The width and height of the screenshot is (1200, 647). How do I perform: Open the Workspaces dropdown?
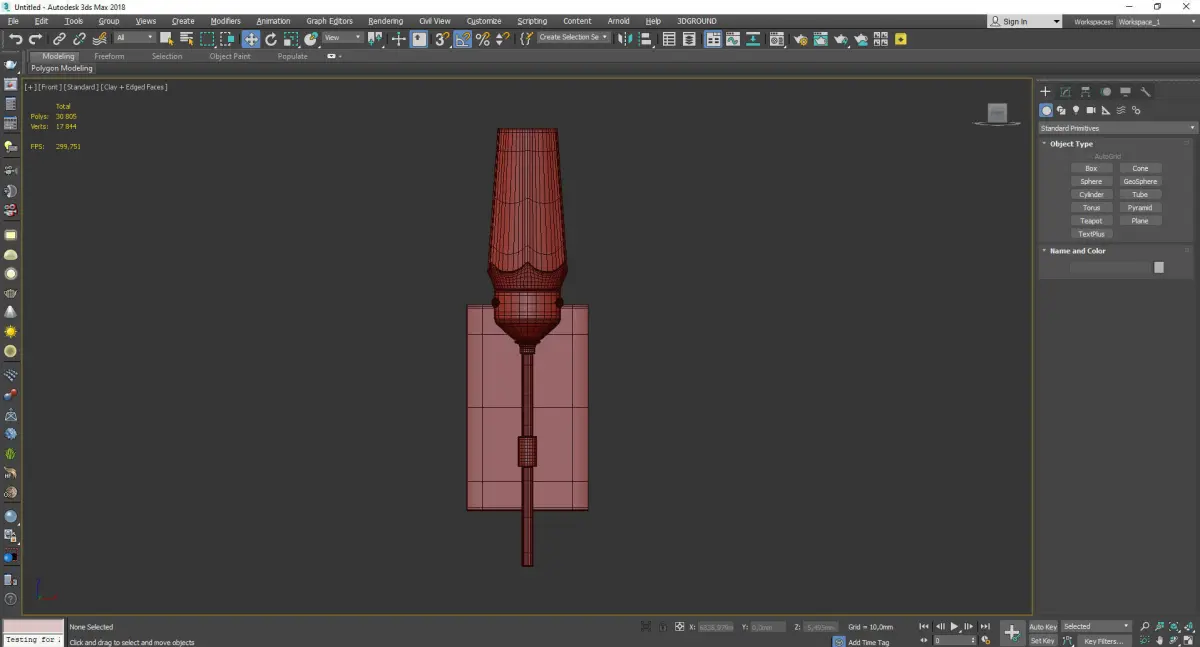(x=1155, y=21)
